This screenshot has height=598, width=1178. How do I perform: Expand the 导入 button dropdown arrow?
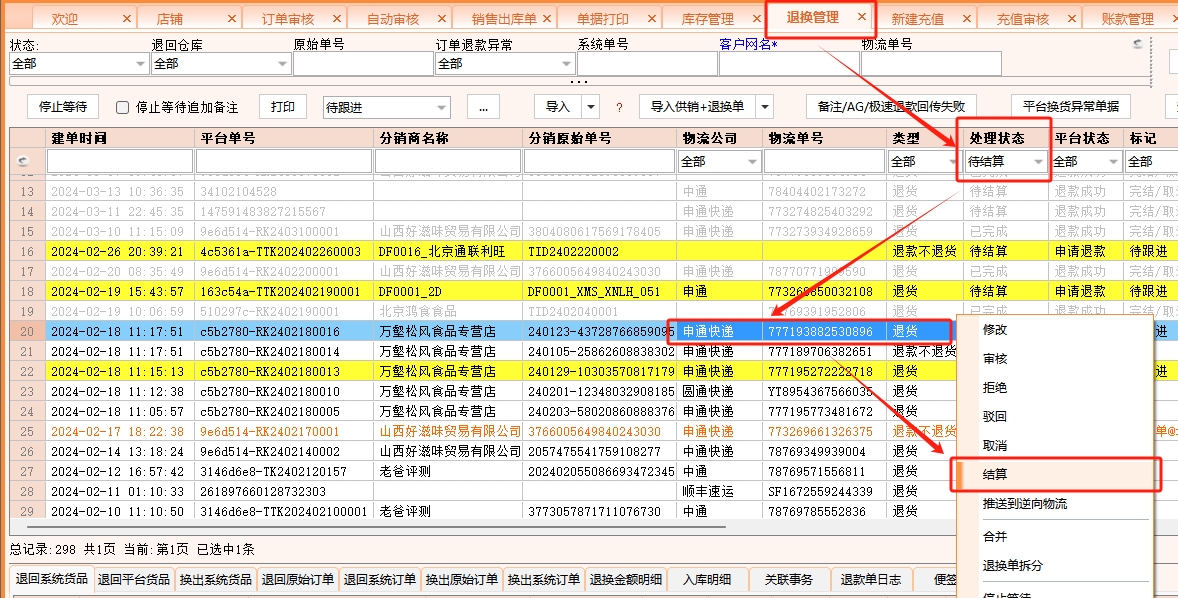(x=591, y=107)
